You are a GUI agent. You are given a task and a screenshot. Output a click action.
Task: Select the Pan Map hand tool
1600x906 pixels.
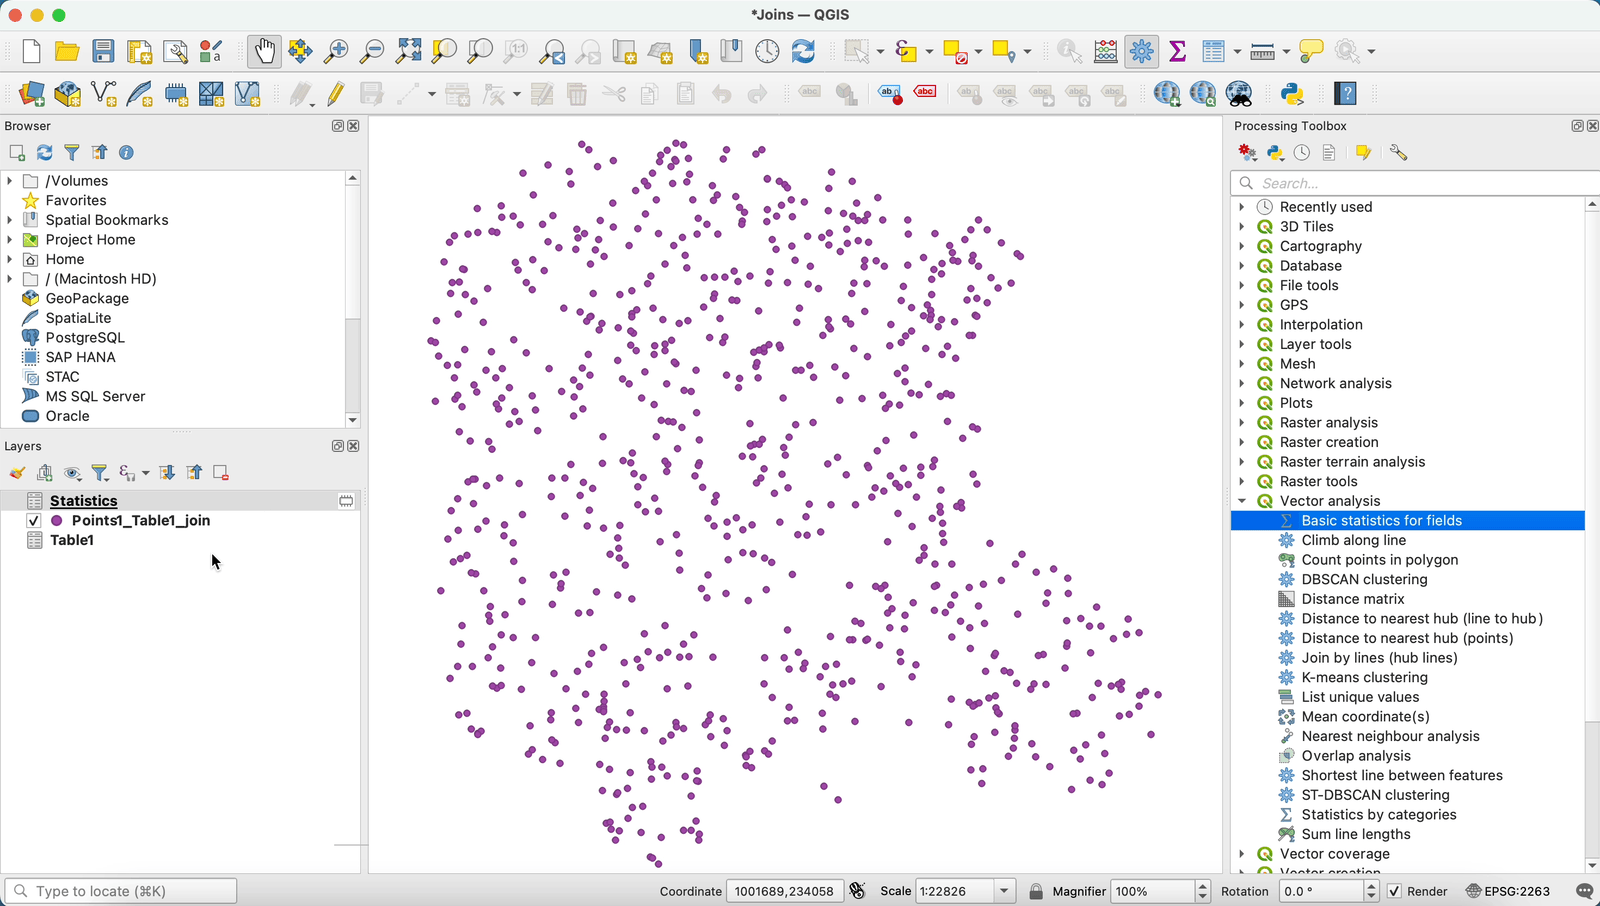click(264, 51)
